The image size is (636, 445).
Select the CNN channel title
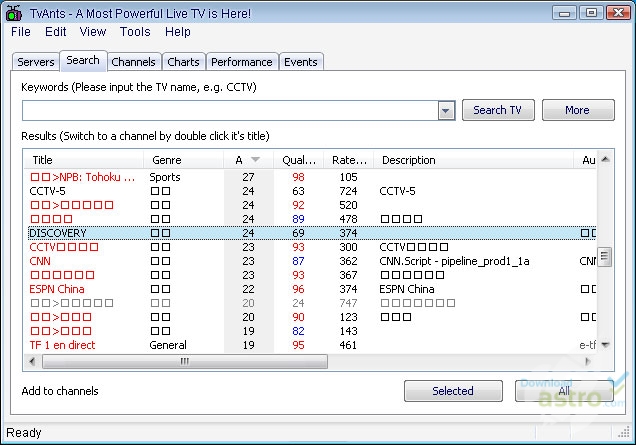coord(40,261)
